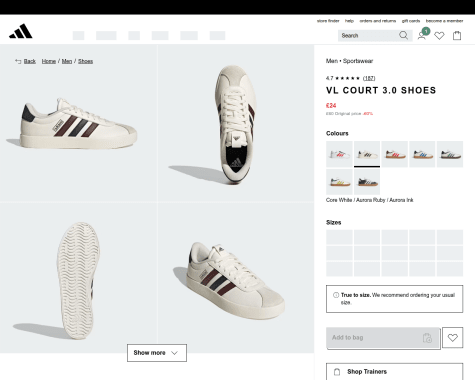This screenshot has height=380, width=475.
Task: Open the wishlist heart in header
Action: click(439, 36)
